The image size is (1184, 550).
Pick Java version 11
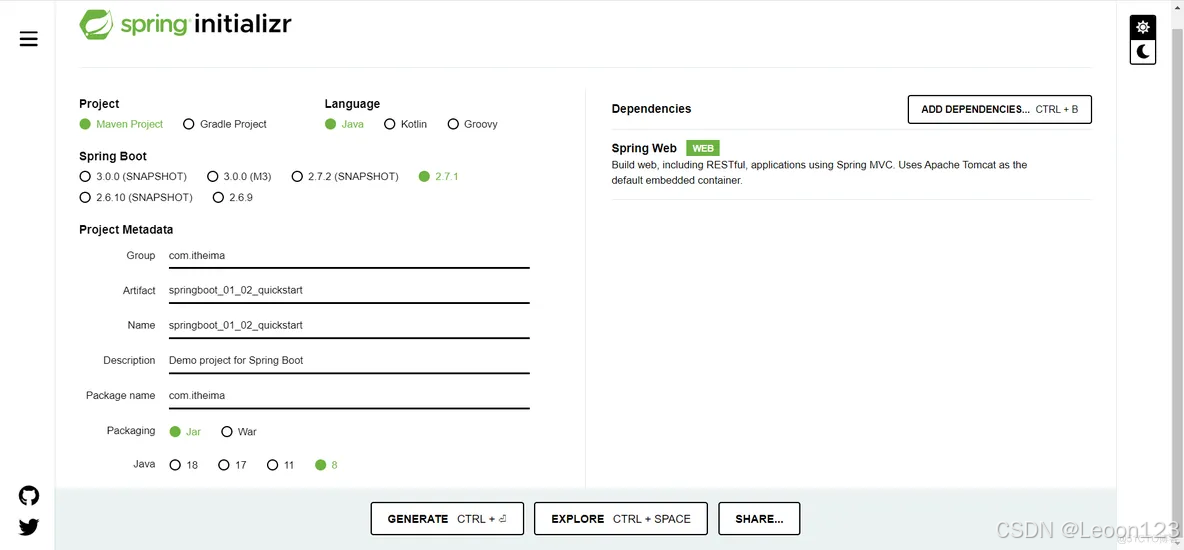pyautogui.click(x=281, y=465)
